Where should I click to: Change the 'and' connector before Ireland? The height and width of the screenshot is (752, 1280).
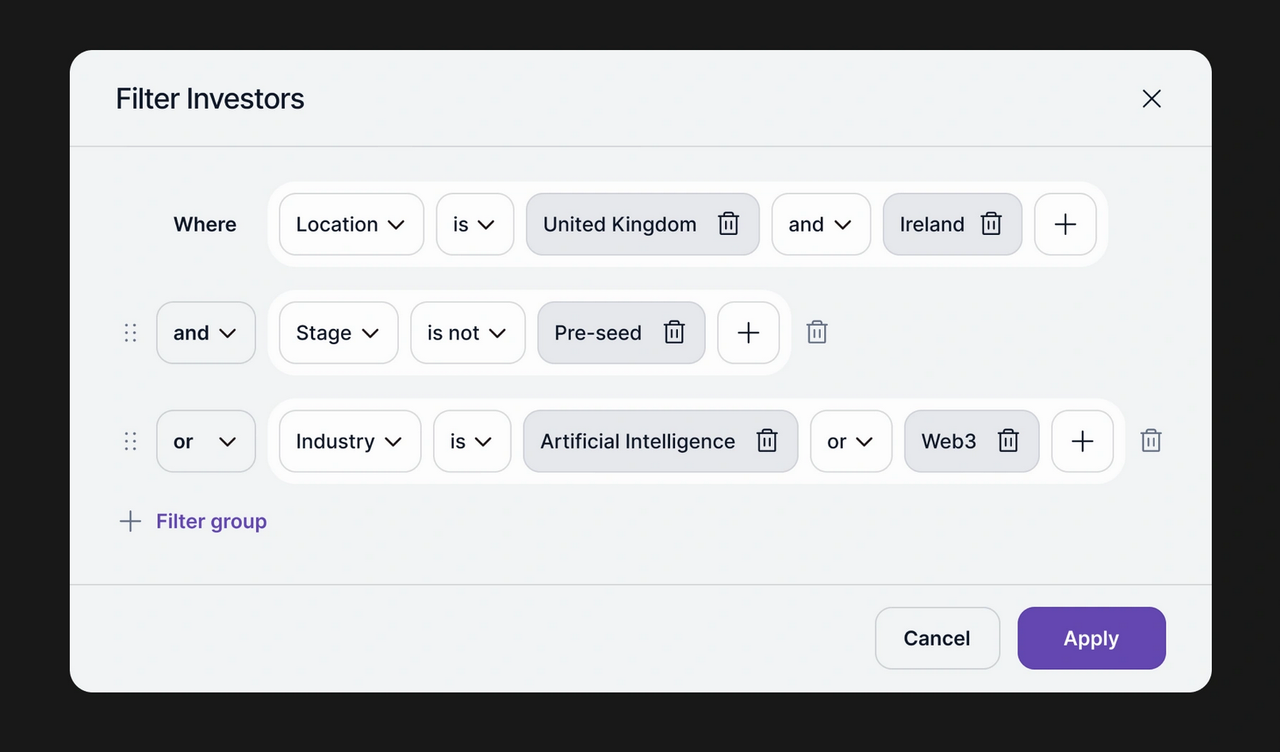pos(820,224)
